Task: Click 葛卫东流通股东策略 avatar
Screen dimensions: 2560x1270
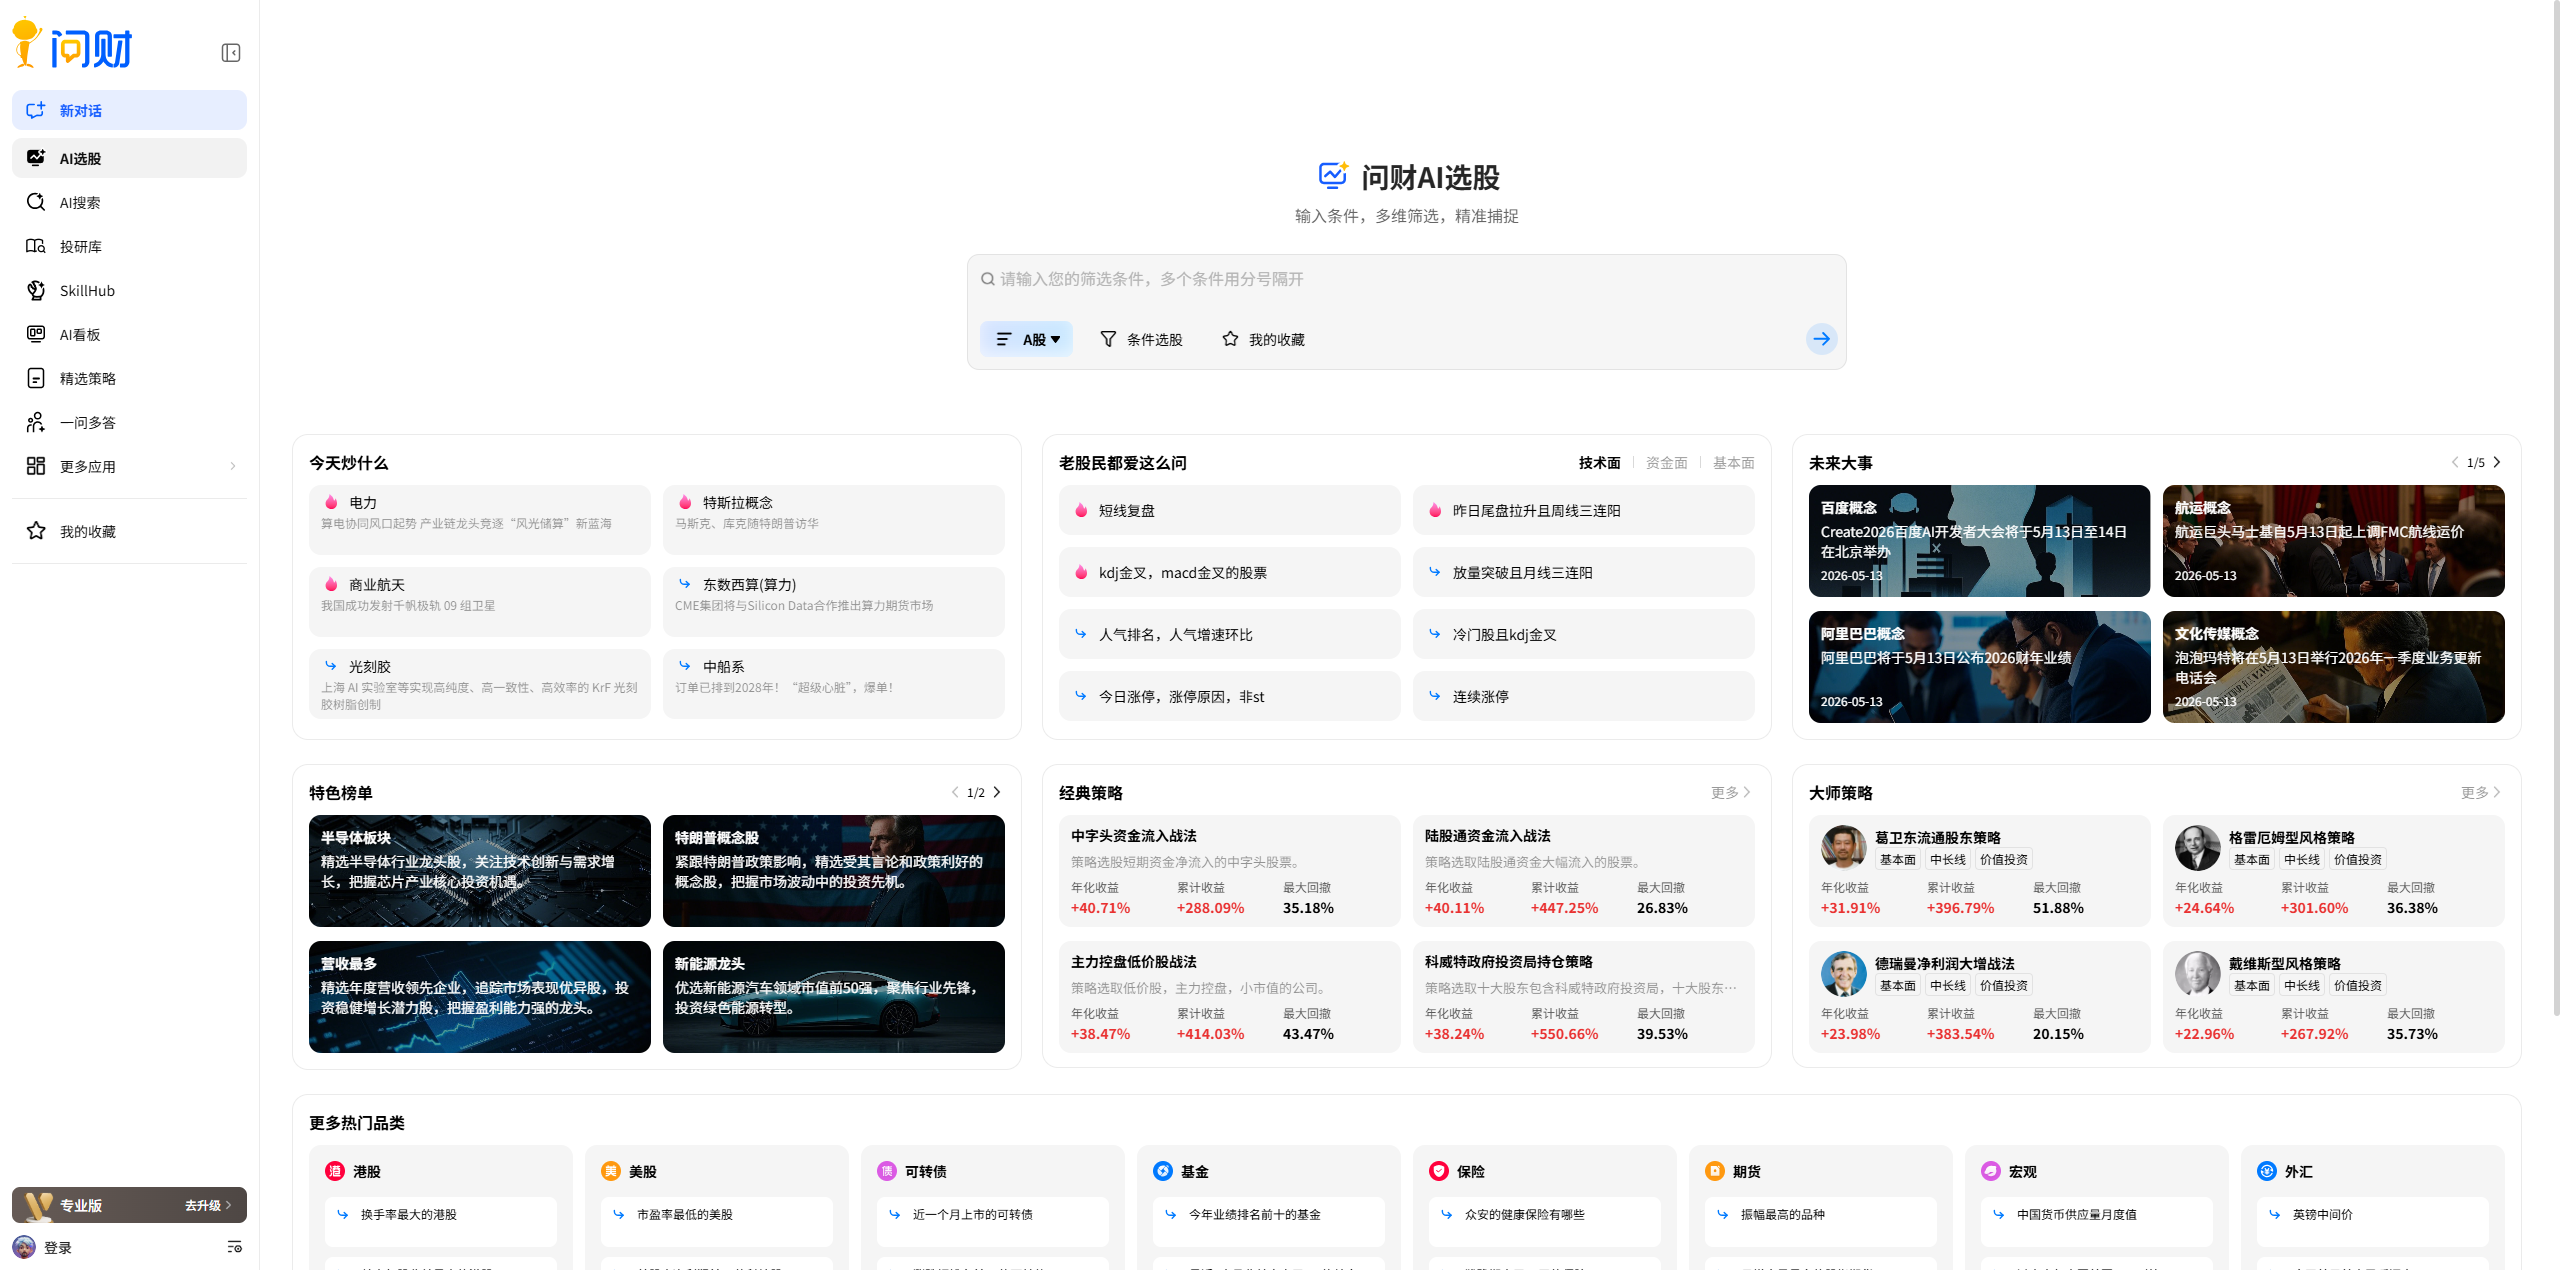Action: [x=1844, y=848]
